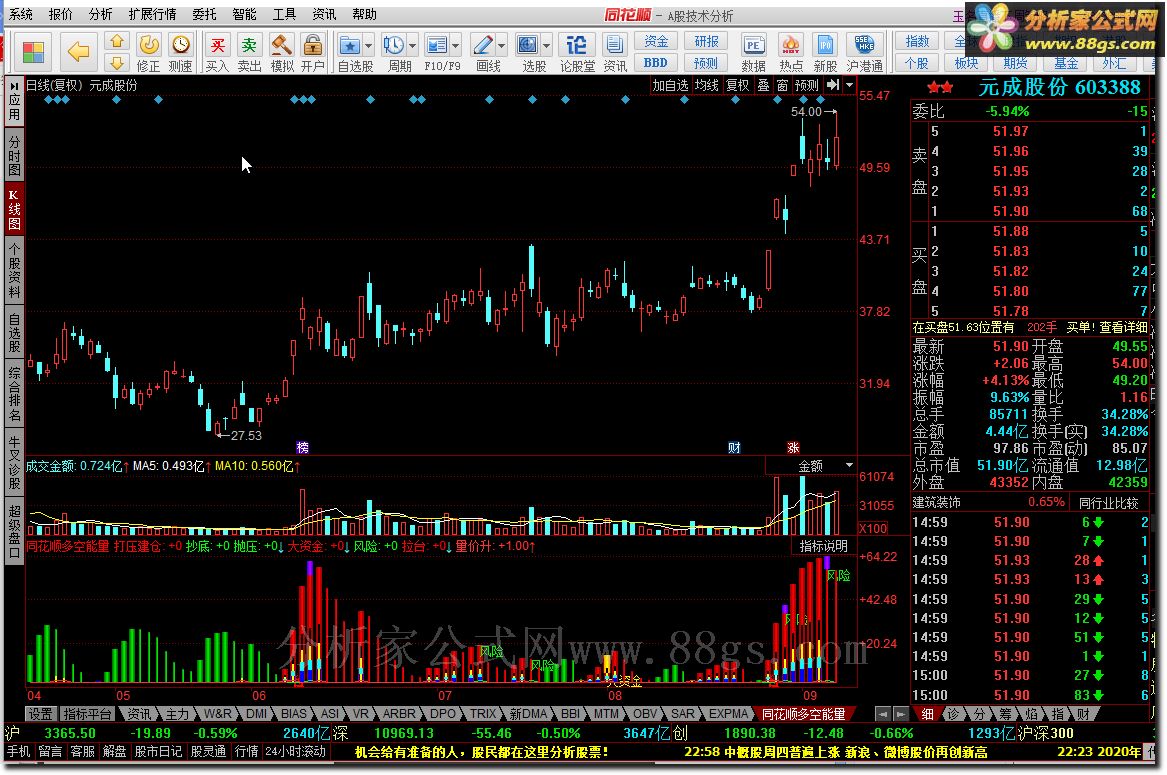The width and height of the screenshot is (1167, 775).
Task: Click the 资金 capital flow button
Action: click(656, 41)
